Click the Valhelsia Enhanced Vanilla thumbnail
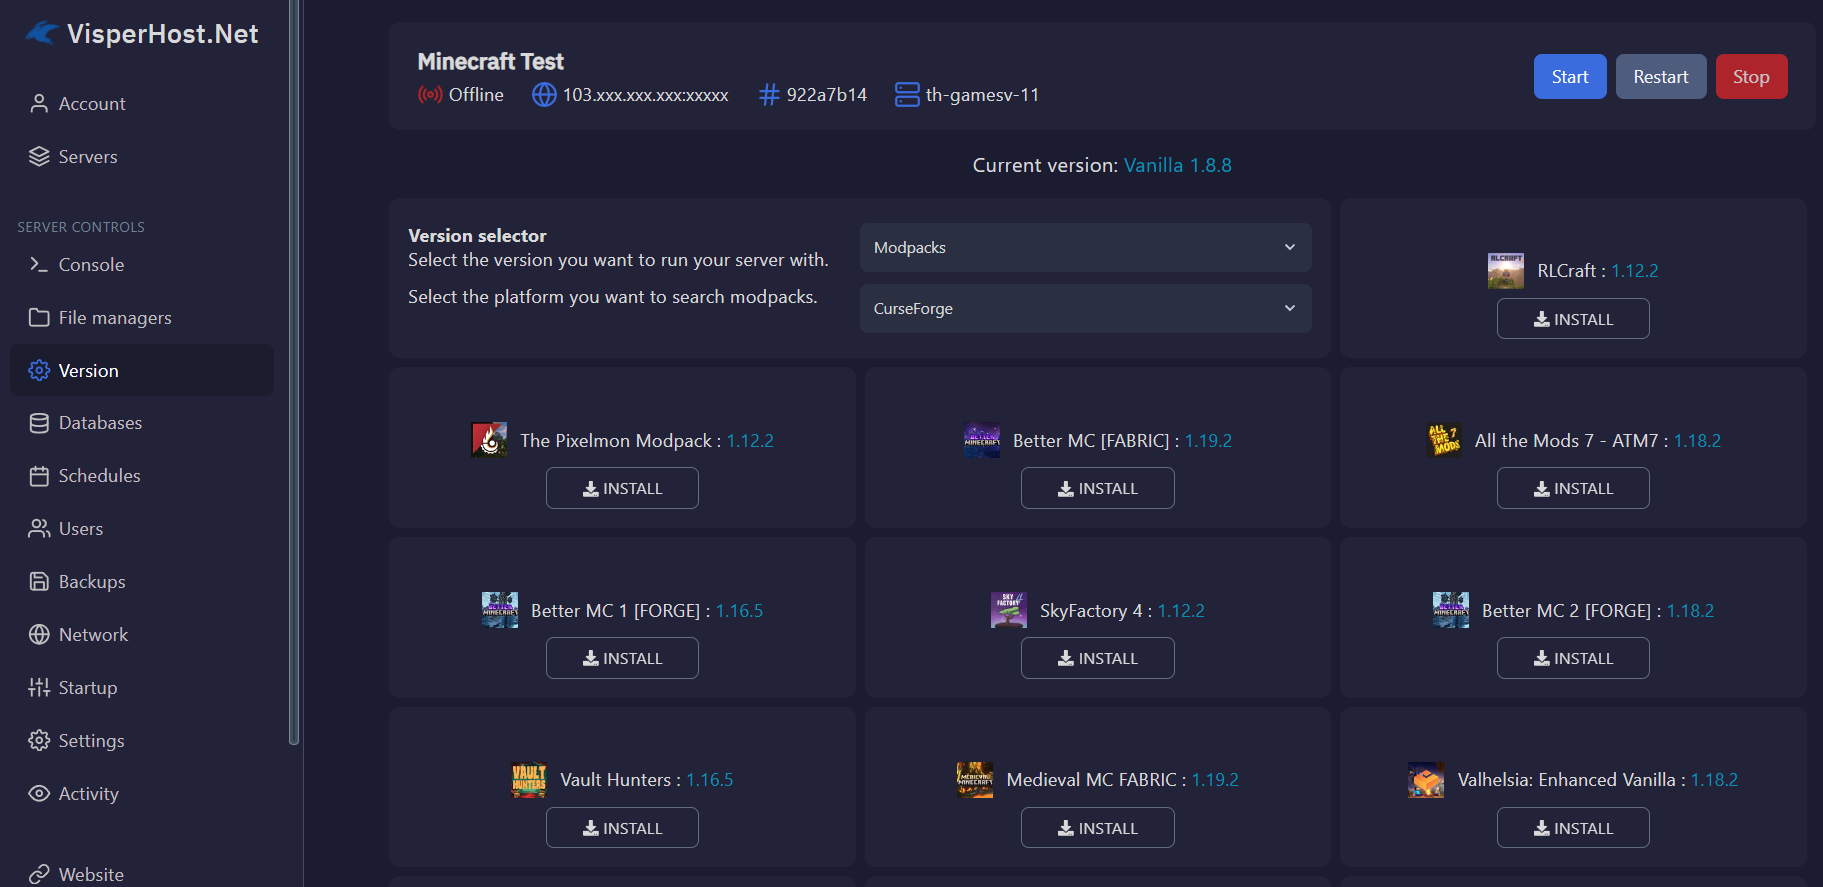This screenshot has width=1823, height=887. tap(1426, 780)
